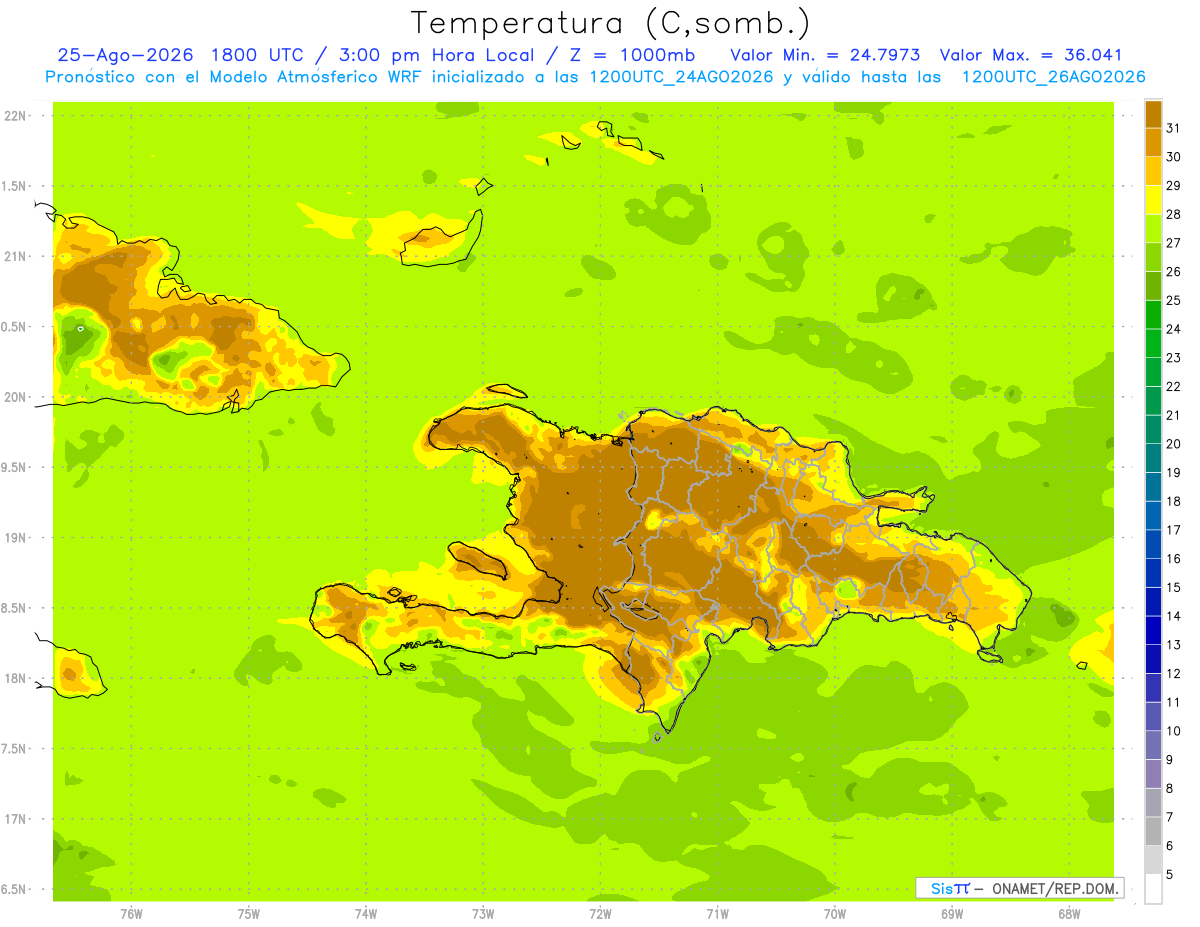Click the '70W' longitude label
Image resolution: width=1200 pixels, height=927 pixels.
pyautogui.click(x=835, y=913)
